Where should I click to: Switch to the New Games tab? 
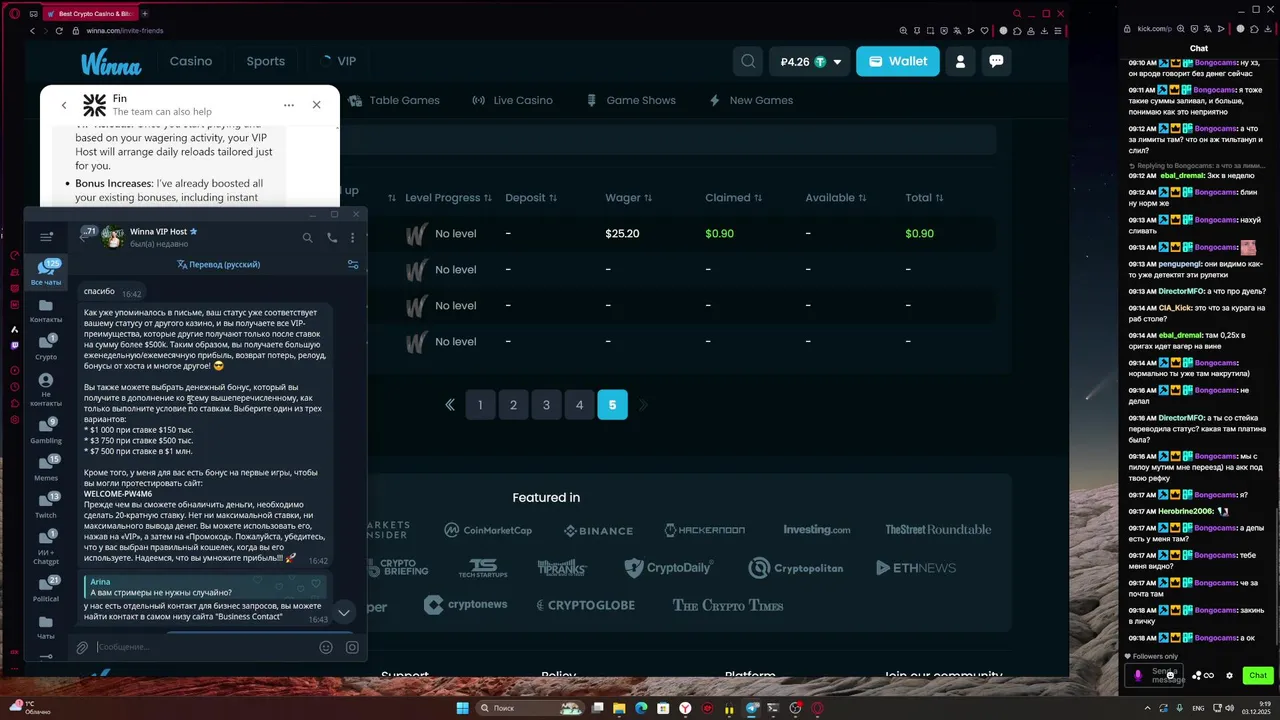coord(751,100)
